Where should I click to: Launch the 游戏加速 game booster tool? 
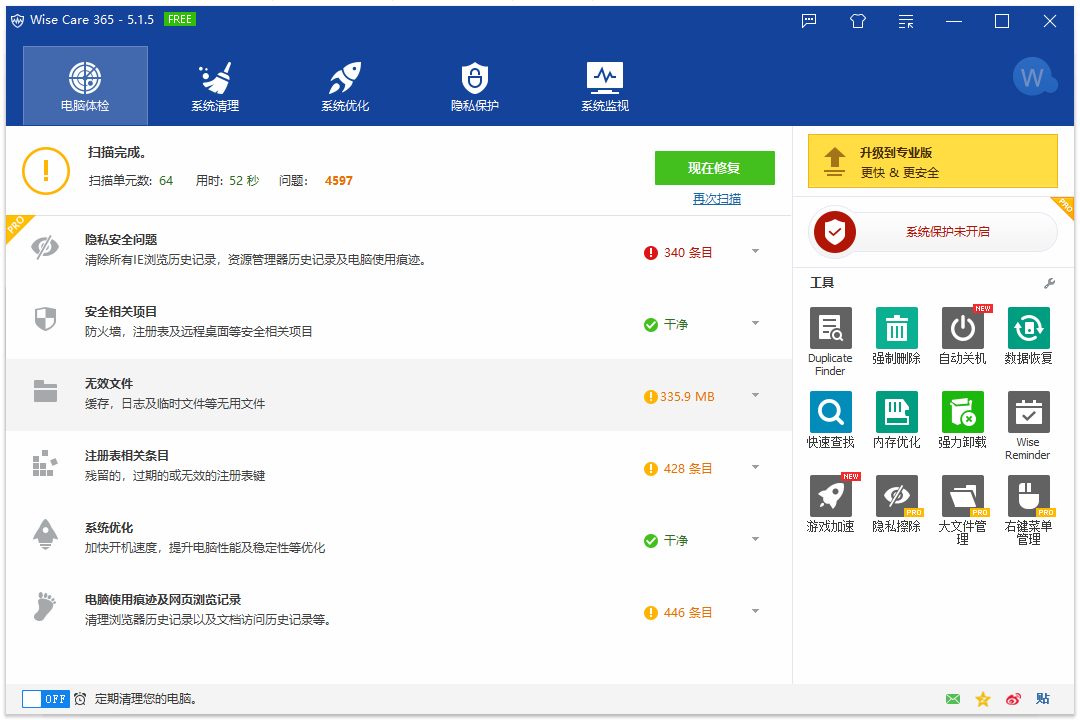tap(830, 504)
